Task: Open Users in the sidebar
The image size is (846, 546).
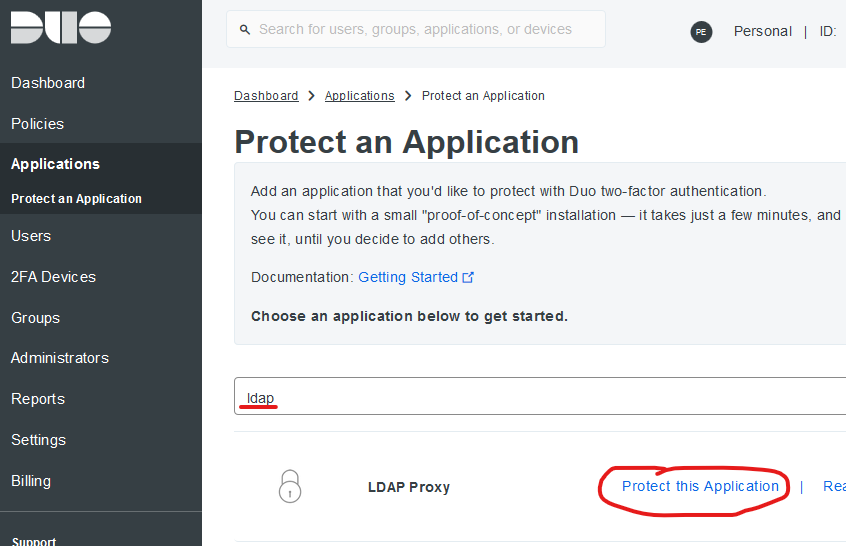Action: [x=31, y=236]
